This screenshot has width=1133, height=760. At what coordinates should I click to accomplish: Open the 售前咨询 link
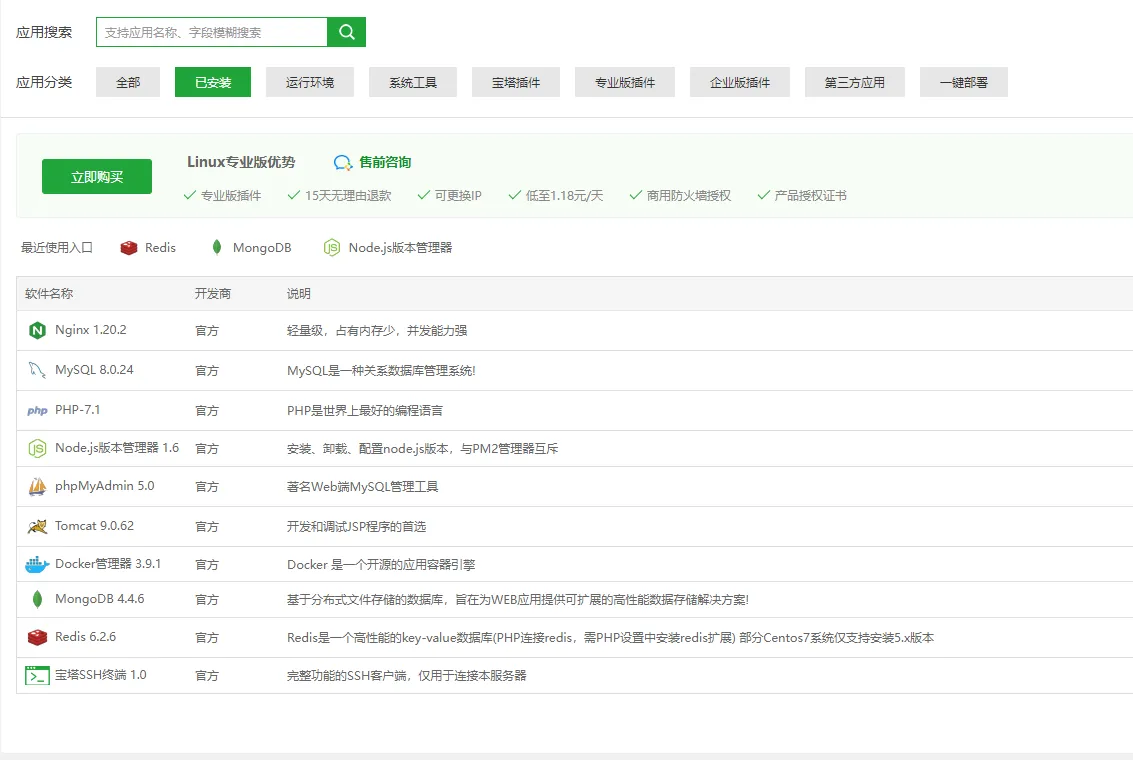pos(385,163)
